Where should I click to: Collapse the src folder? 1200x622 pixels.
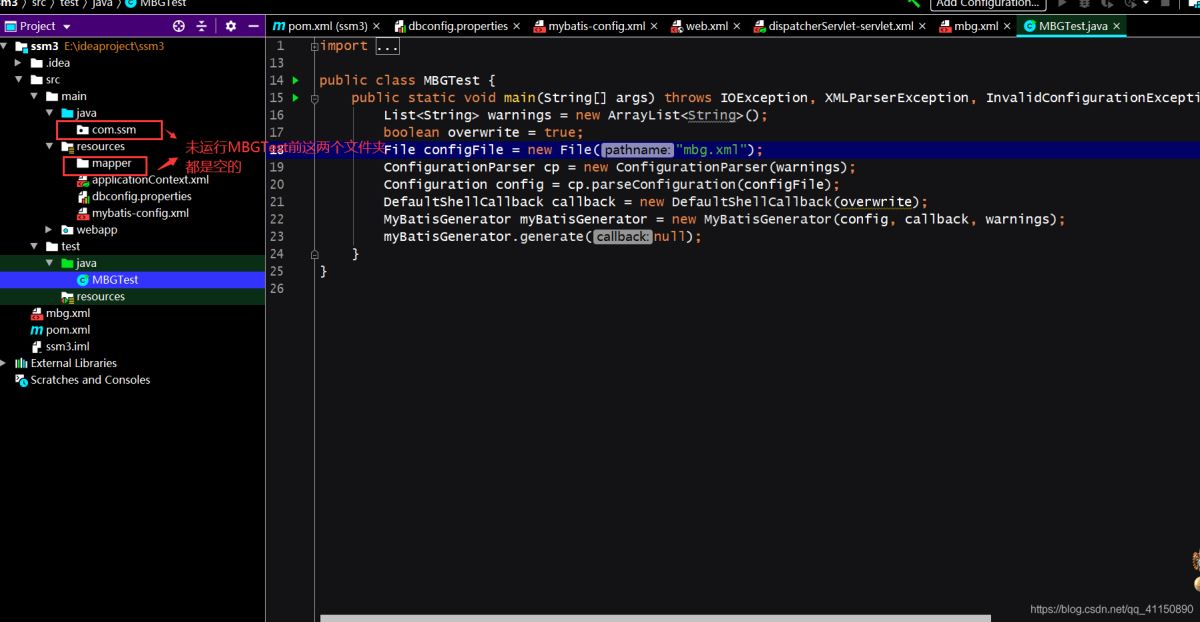[18, 80]
